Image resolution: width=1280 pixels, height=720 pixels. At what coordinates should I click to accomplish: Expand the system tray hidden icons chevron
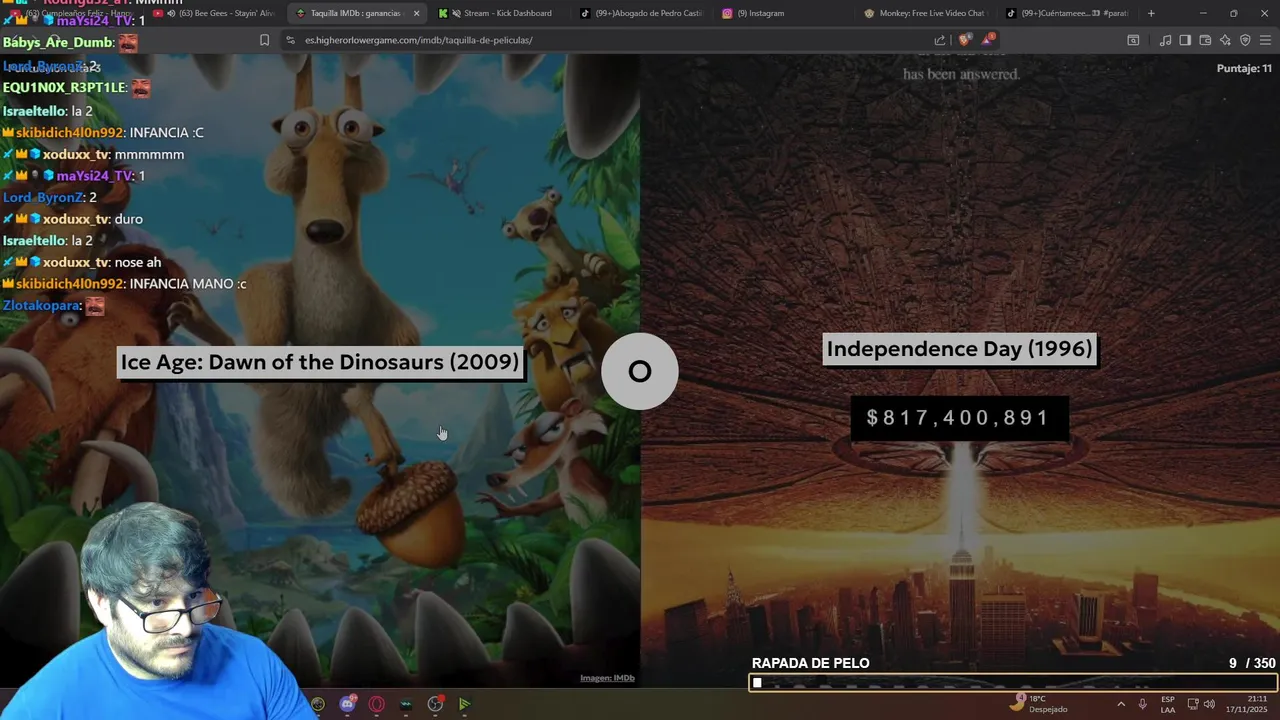coord(1121,704)
